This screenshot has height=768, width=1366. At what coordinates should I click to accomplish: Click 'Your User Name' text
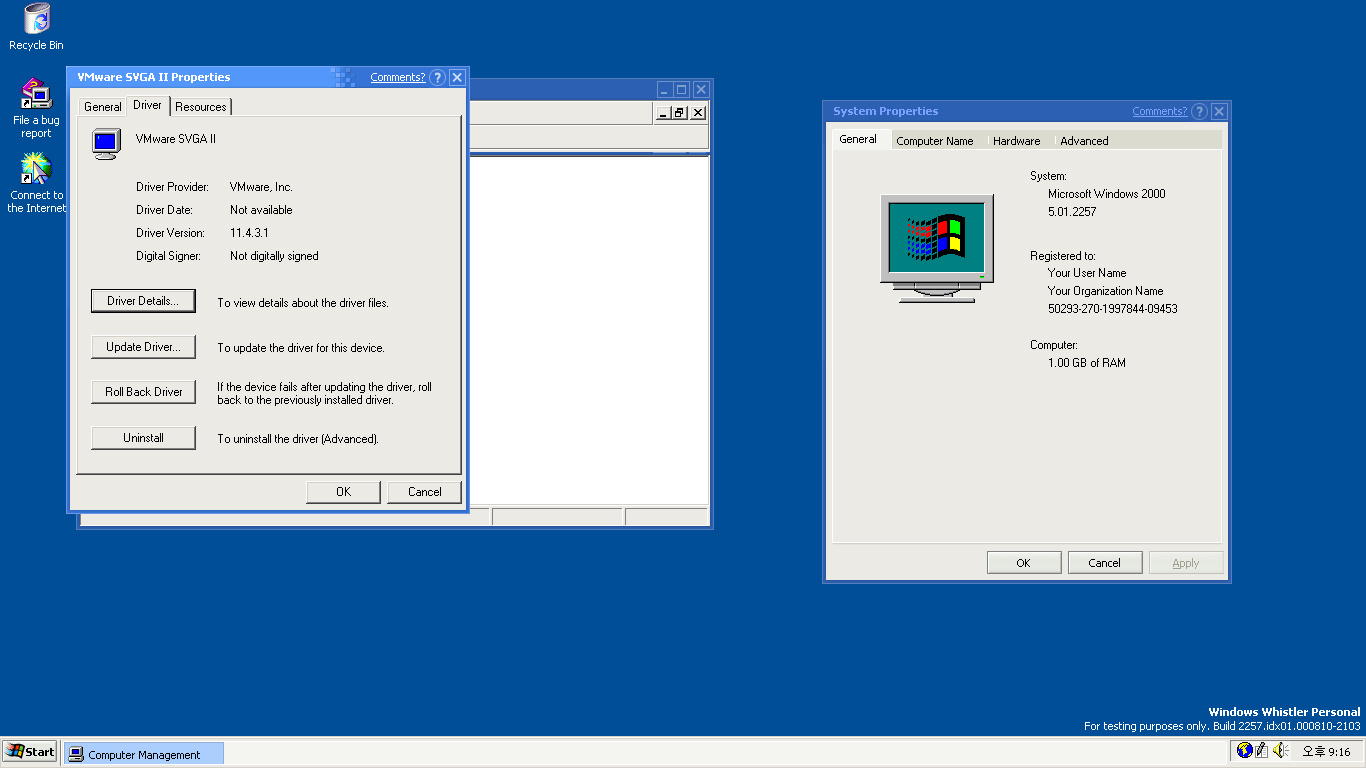pos(1087,273)
